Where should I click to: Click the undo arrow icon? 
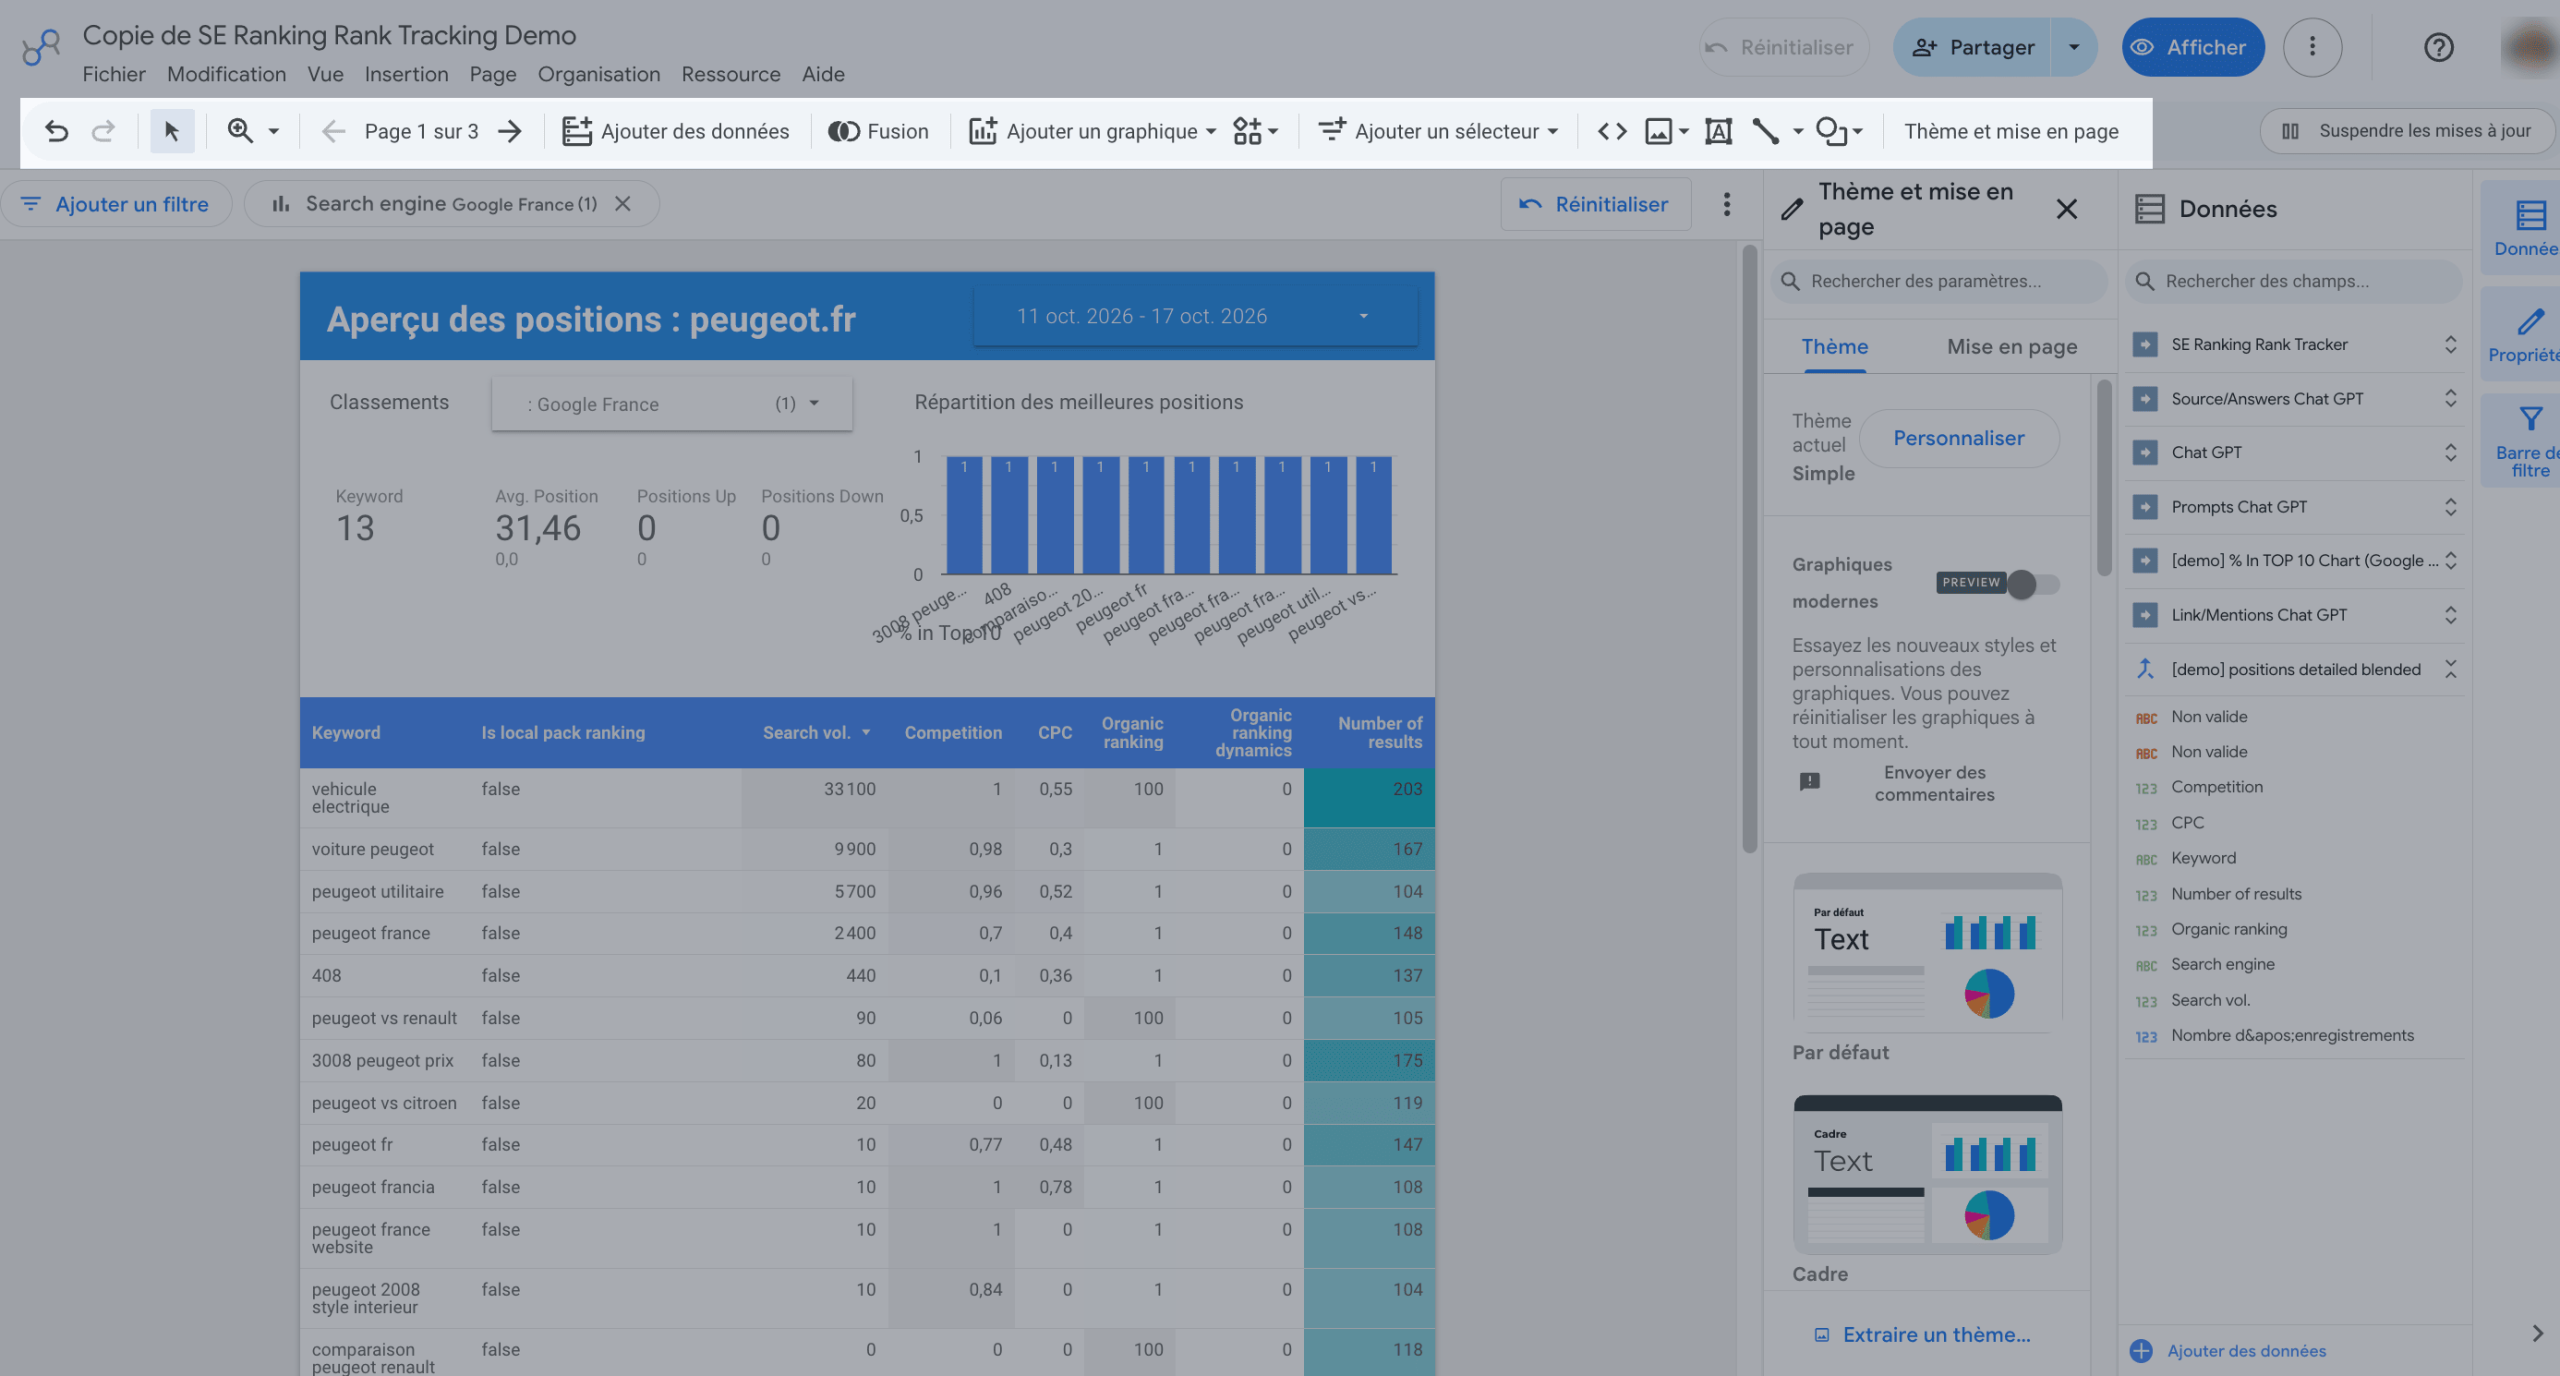point(57,131)
